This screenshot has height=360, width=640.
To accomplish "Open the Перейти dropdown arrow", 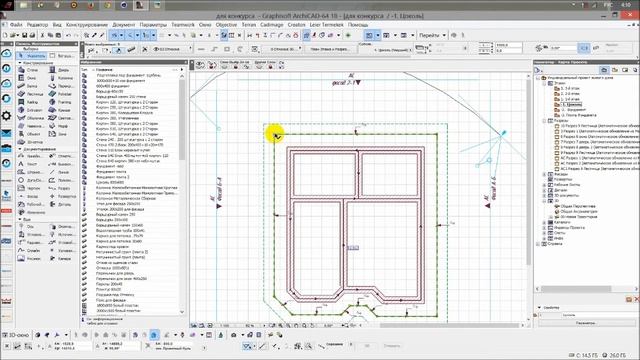I will click(x=444, y=36).
